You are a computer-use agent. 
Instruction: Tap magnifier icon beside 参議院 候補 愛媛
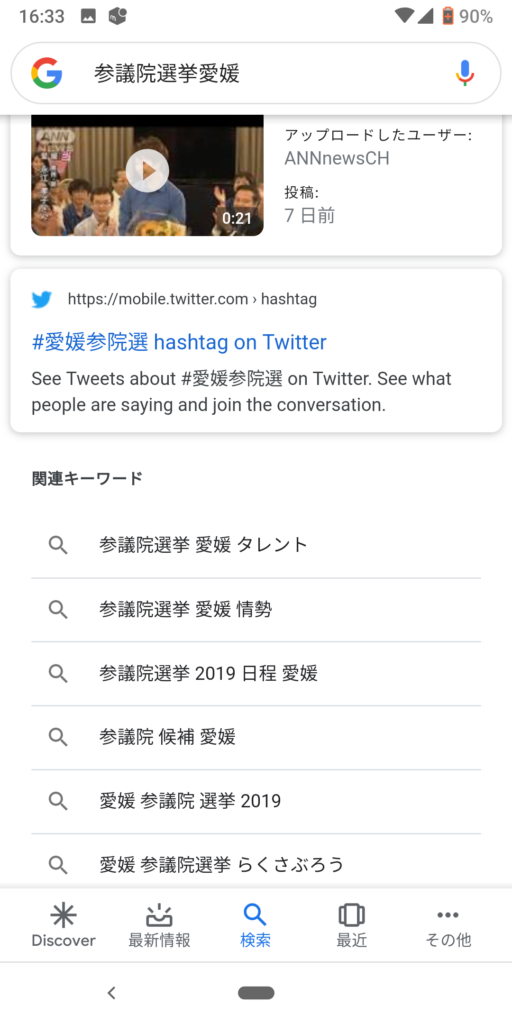click(58, 737)
